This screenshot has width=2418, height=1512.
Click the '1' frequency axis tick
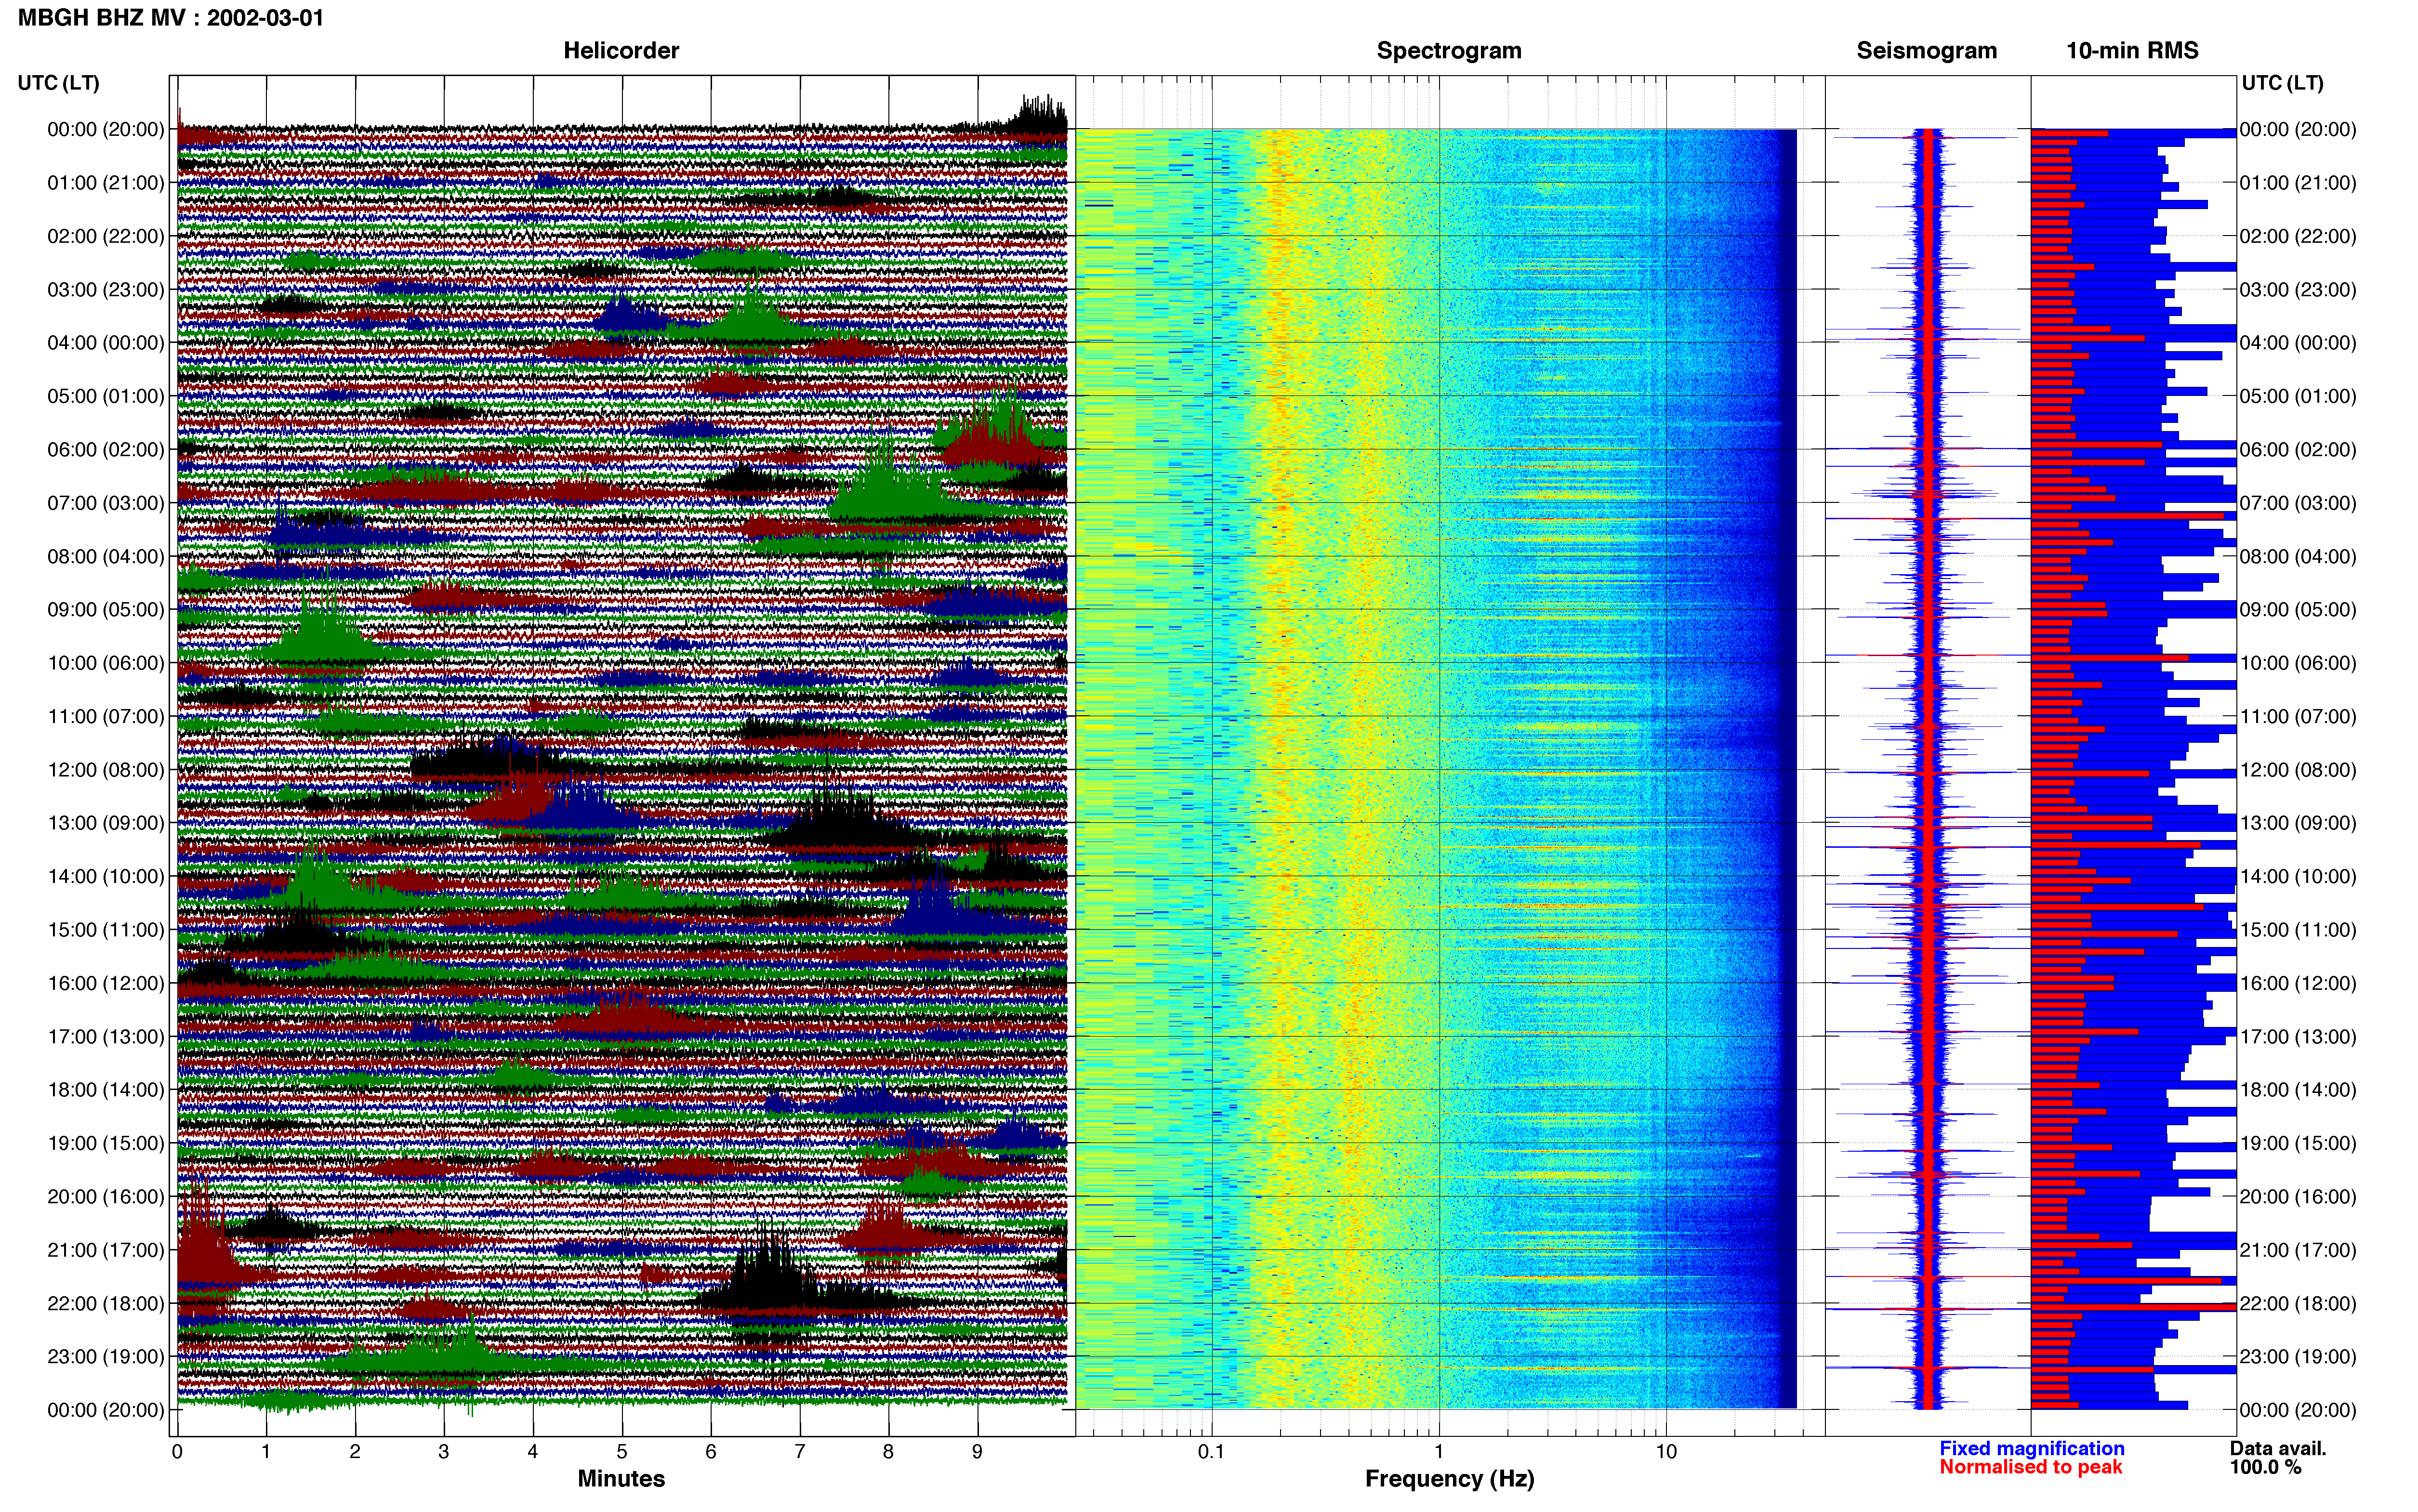click(1439, 1452)
